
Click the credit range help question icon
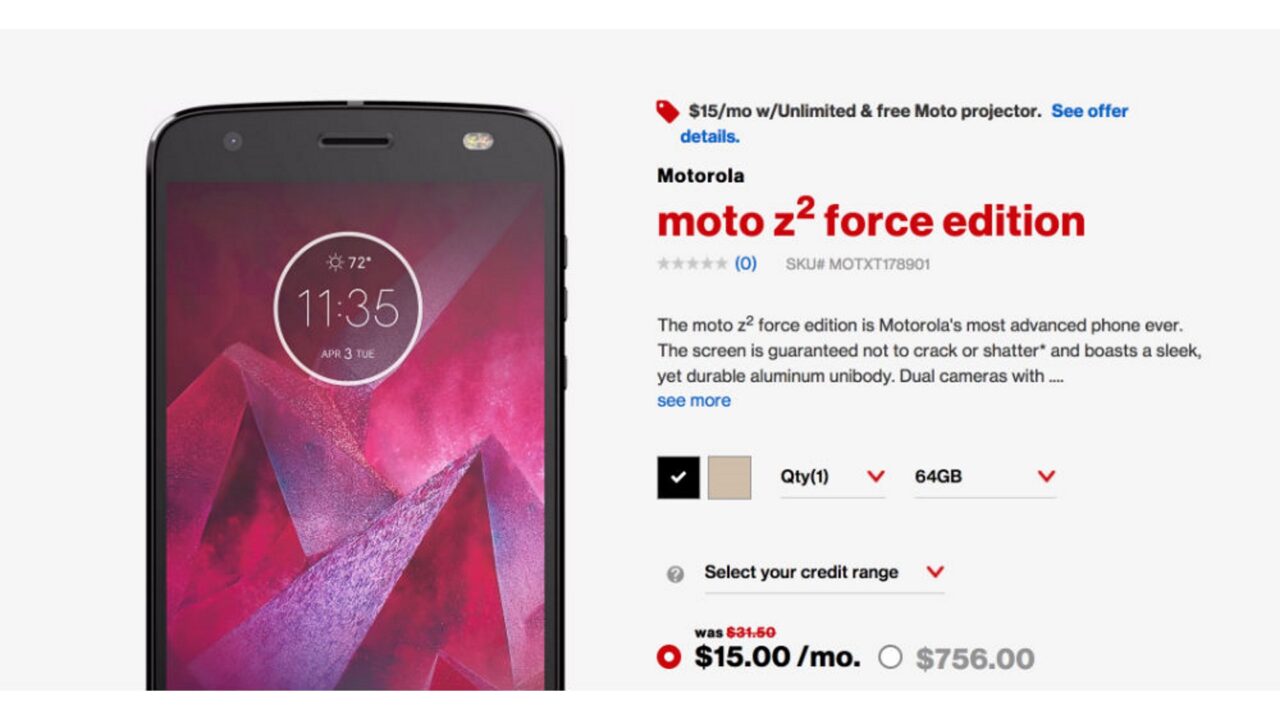[675, 574]
